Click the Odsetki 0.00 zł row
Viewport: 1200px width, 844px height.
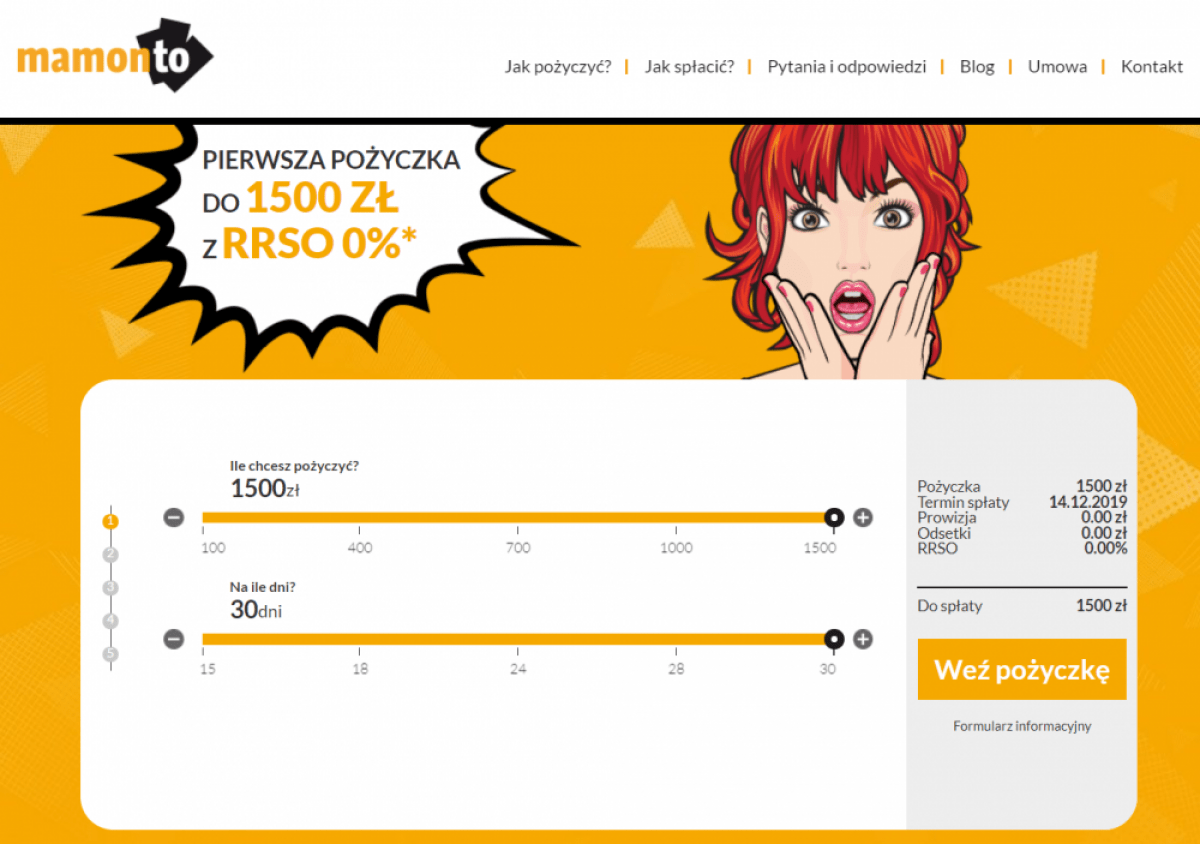(1022, 533)
